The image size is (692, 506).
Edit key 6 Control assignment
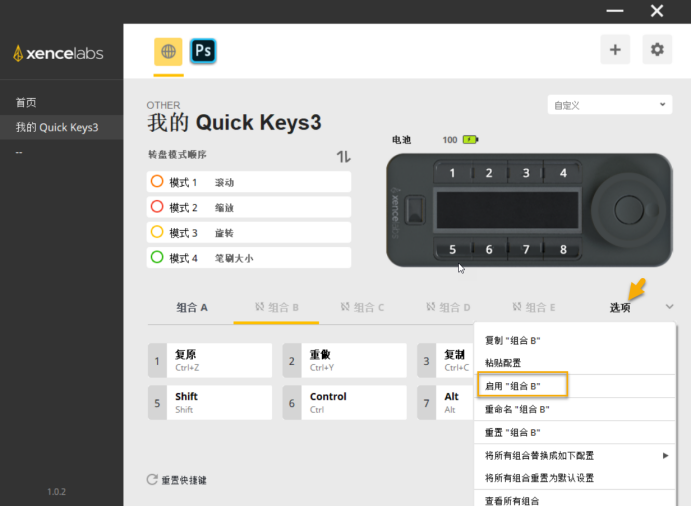point(345,403)
